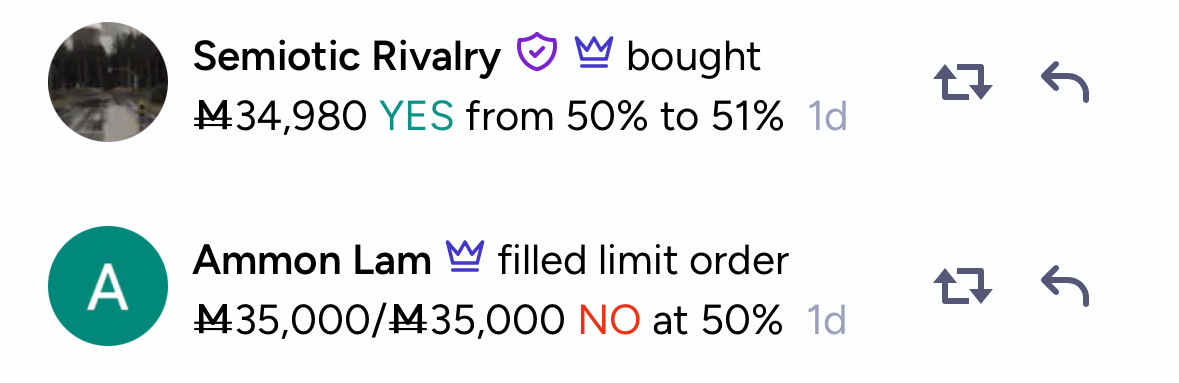Click the 'at 50%' limit price text
This screenshot has width=1179, height=383.
[717, 321]
